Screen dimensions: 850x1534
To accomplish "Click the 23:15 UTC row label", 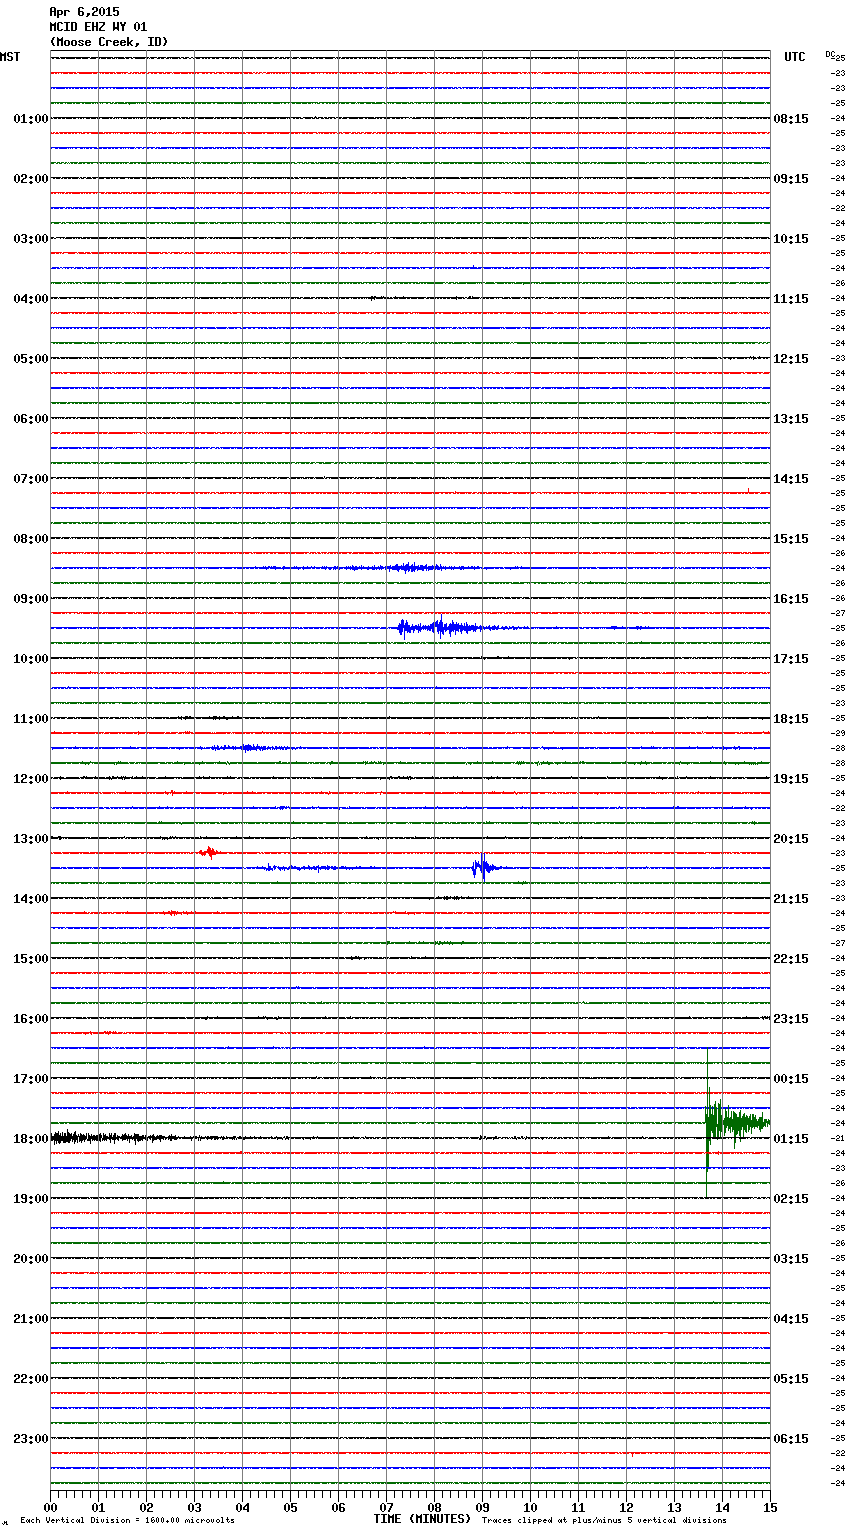I will click(x=791, y=1019).
